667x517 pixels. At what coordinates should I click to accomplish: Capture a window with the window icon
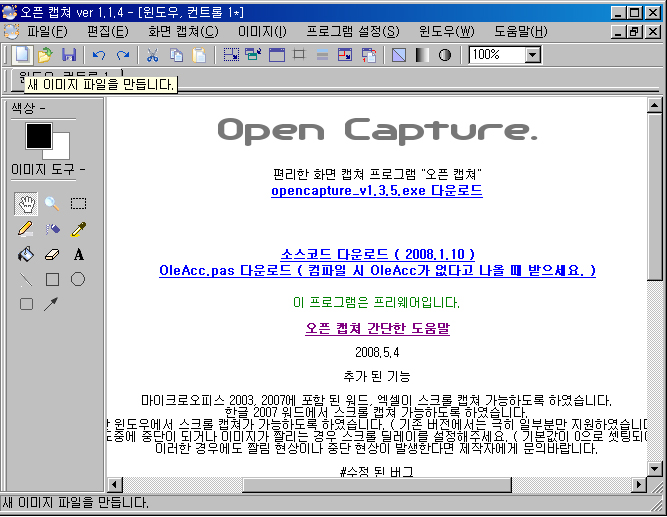coord(277,54)
